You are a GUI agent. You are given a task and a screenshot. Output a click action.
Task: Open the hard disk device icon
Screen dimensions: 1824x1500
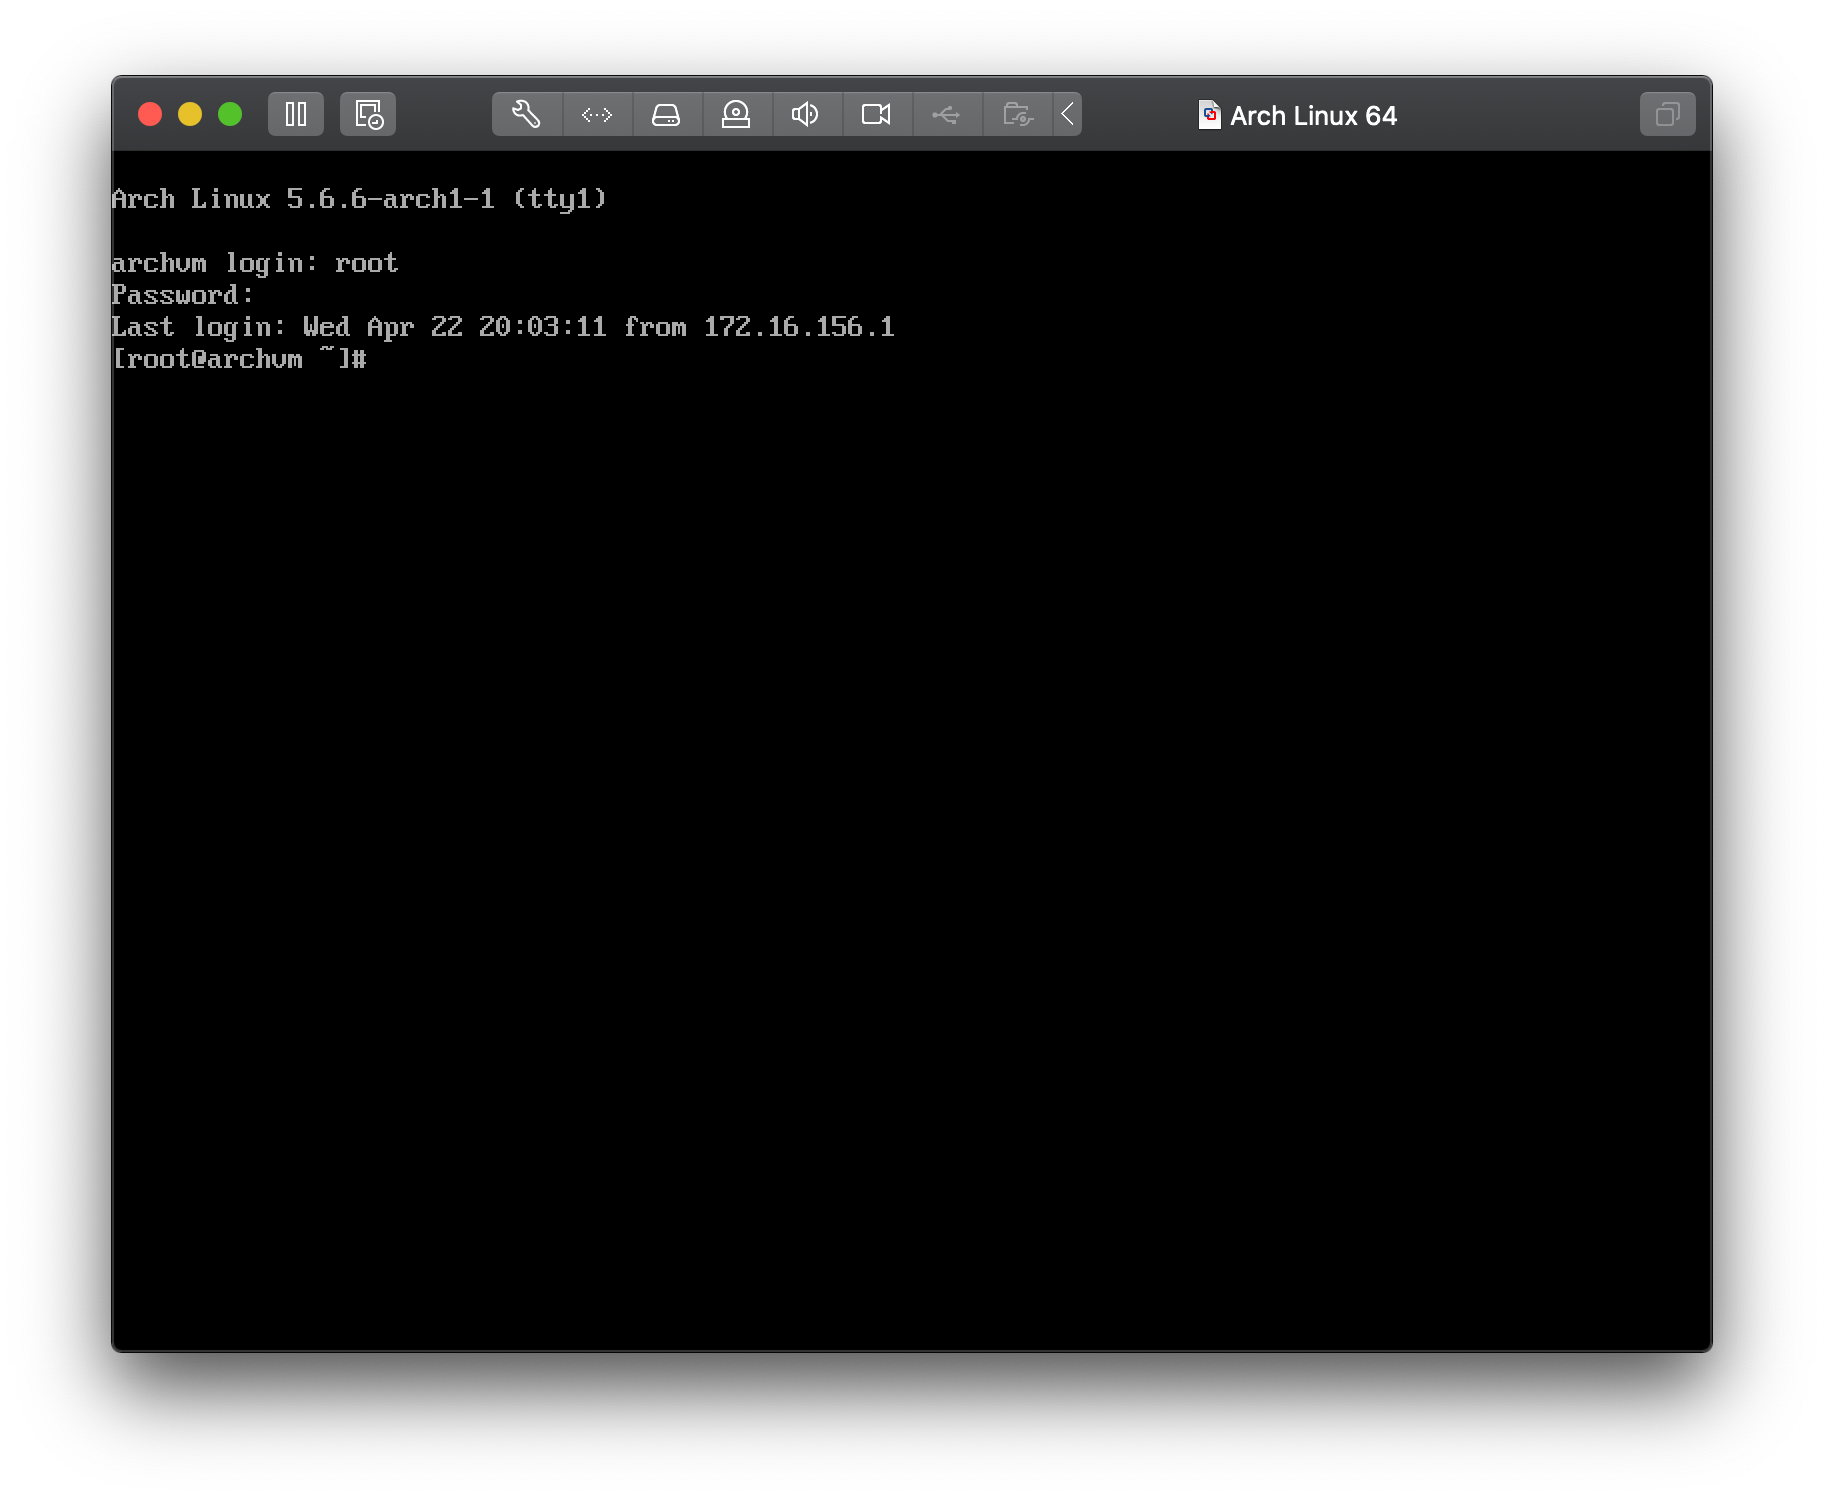tap(667, 114)
